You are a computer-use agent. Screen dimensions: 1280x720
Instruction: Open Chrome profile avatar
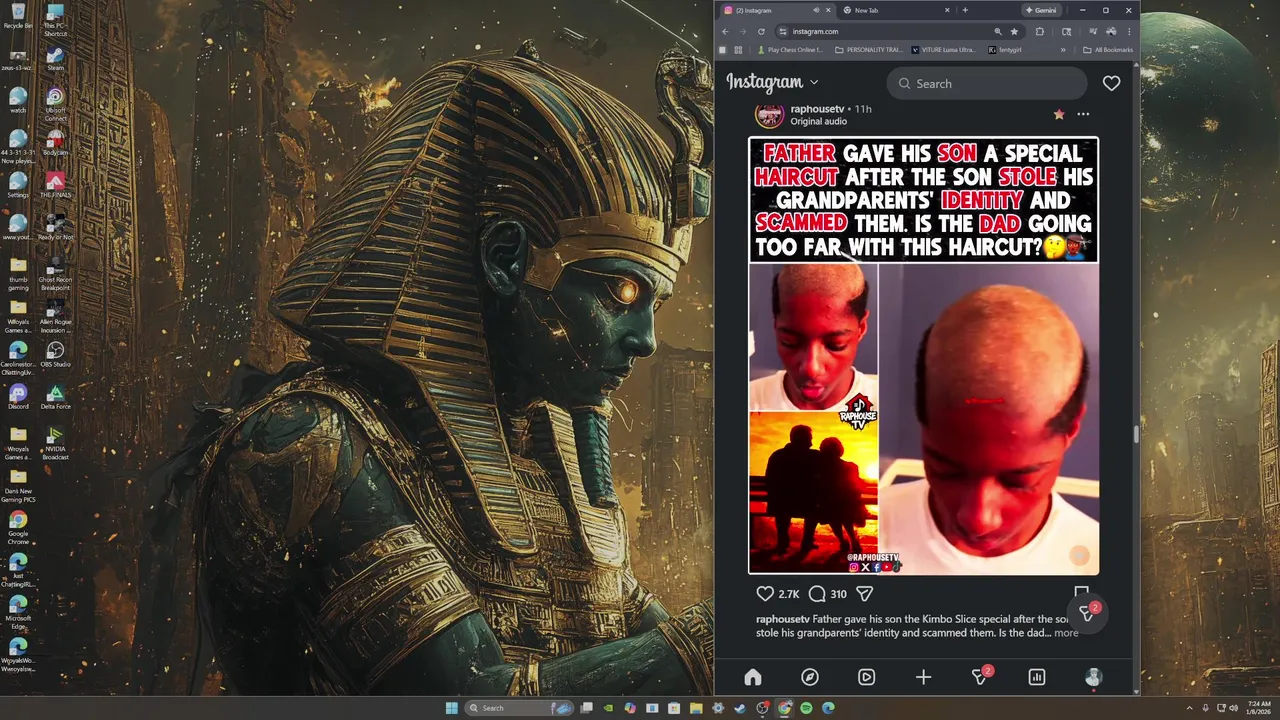[1112, 31]
